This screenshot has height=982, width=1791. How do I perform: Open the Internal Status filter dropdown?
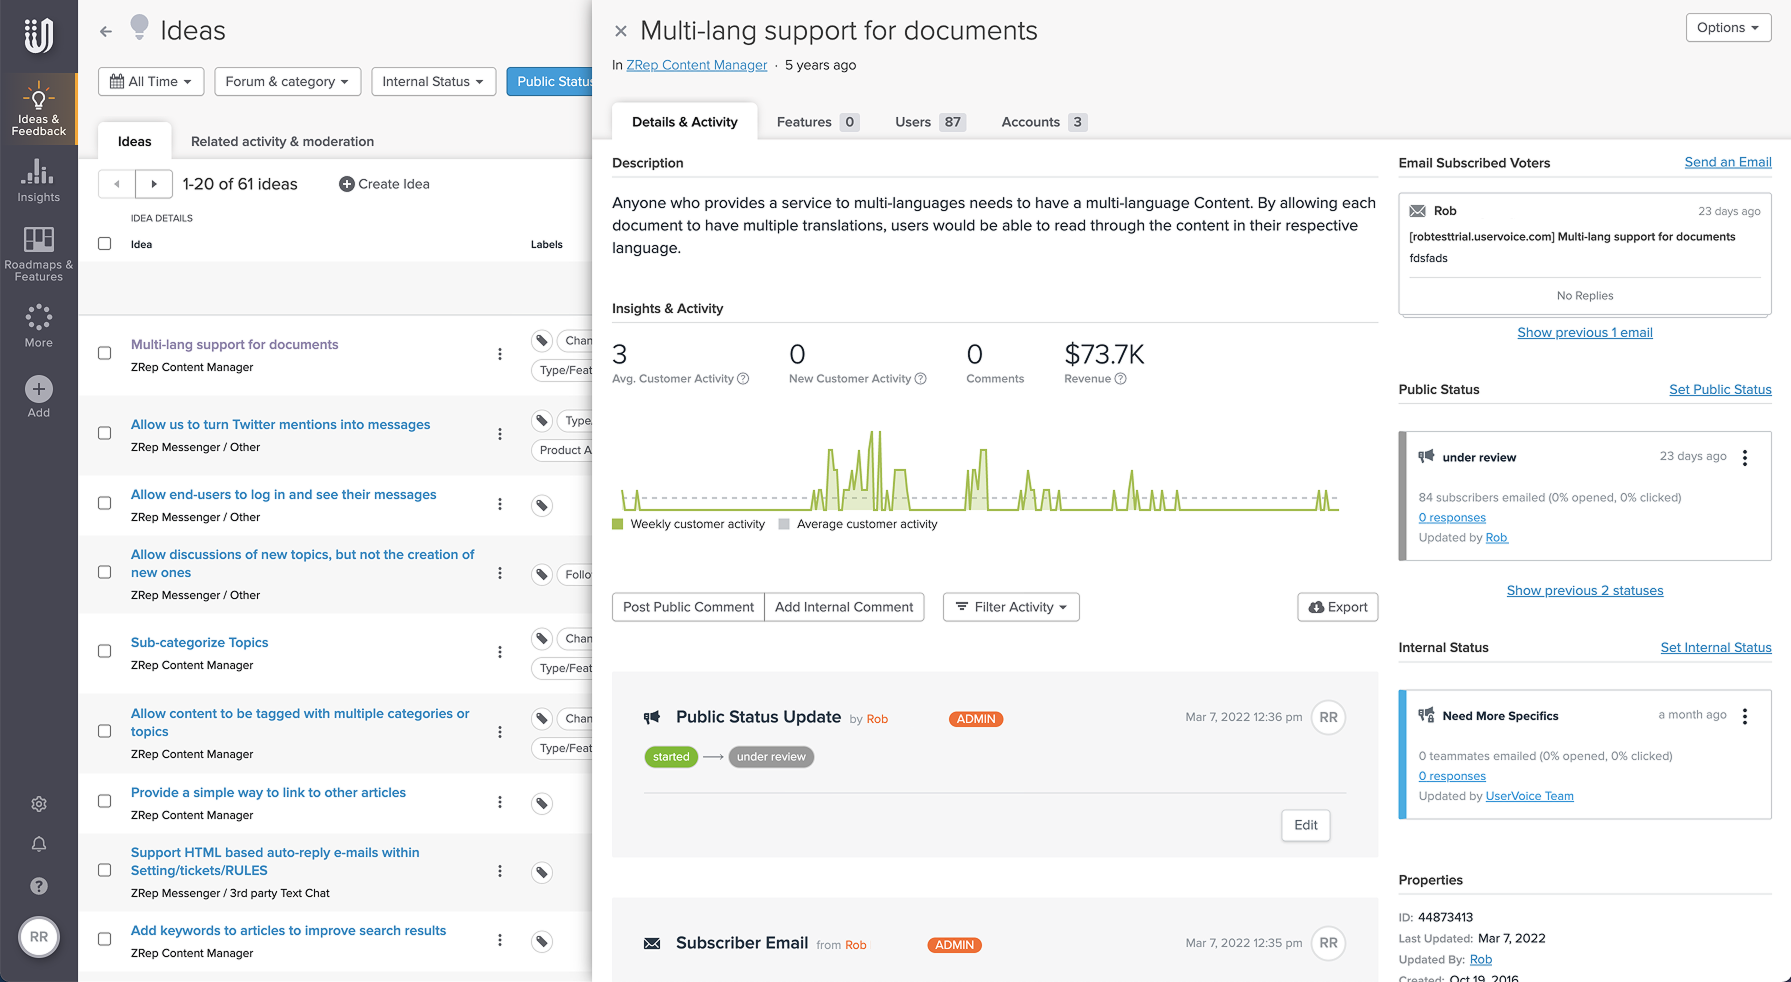pyautogui.click(x=433, y=82)
